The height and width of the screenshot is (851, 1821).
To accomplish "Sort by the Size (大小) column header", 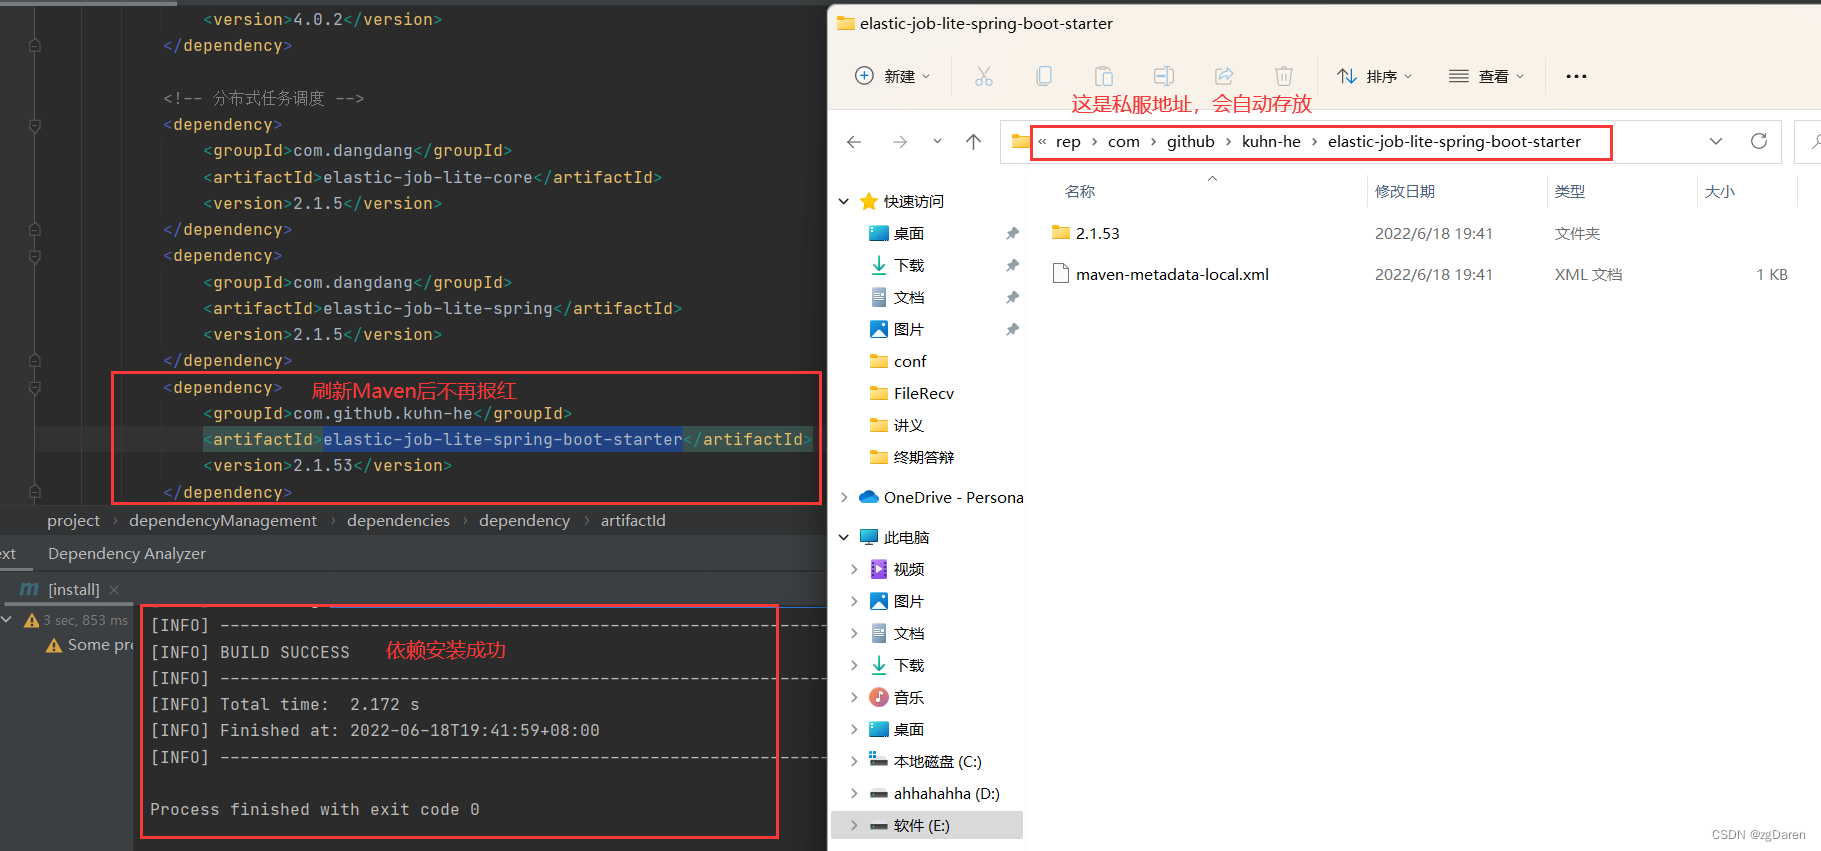I will point(1720,192).
